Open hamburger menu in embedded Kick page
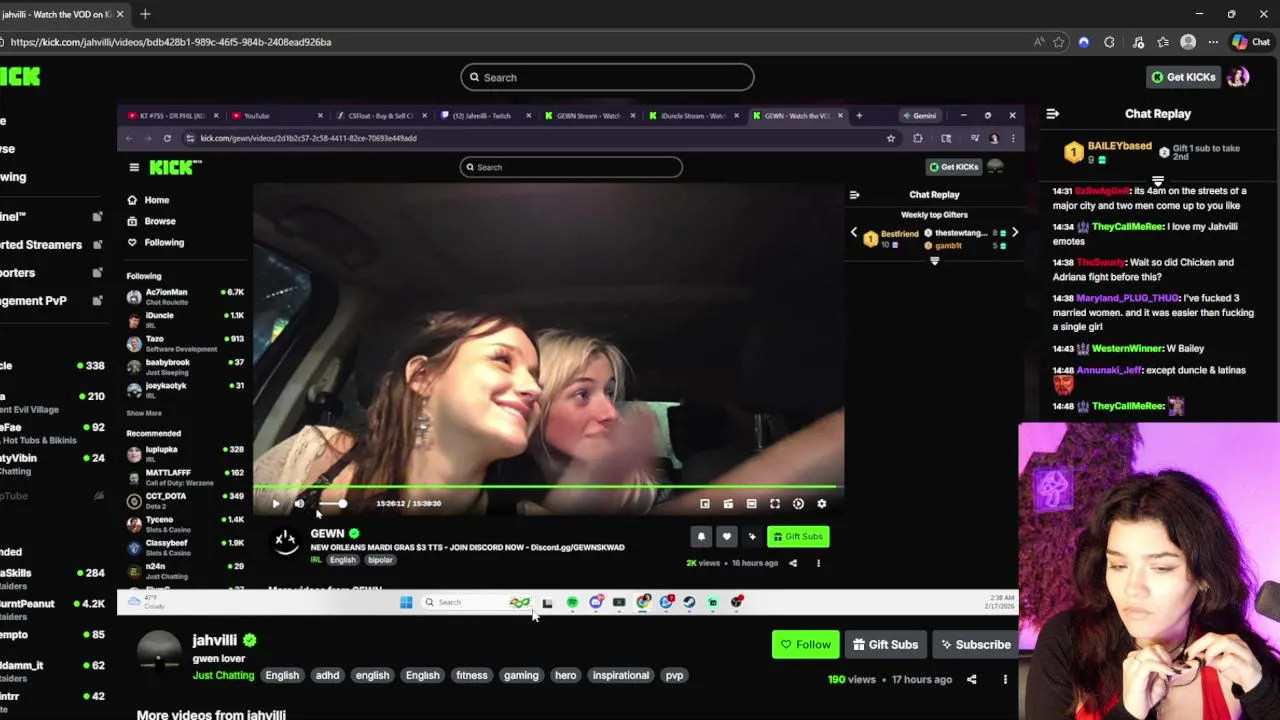 pos(134,167)
